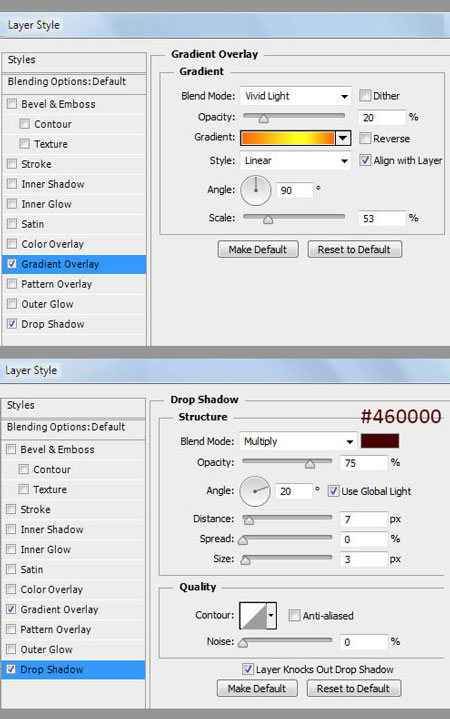
Task: Open the gradient picker dropdown arrow
Action: click(x=343, y=138)
